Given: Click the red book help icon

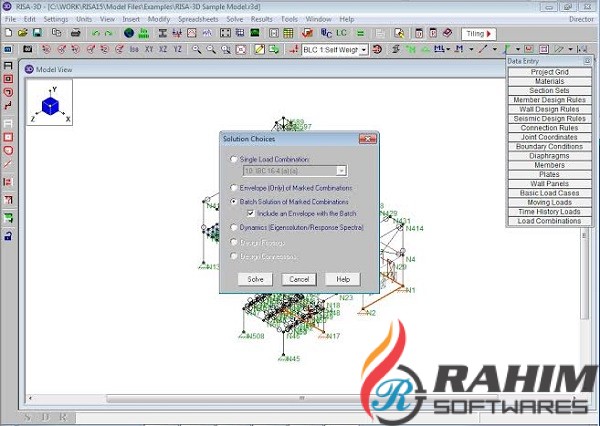Looking at the screenshot, I should [x=447, y=33].
